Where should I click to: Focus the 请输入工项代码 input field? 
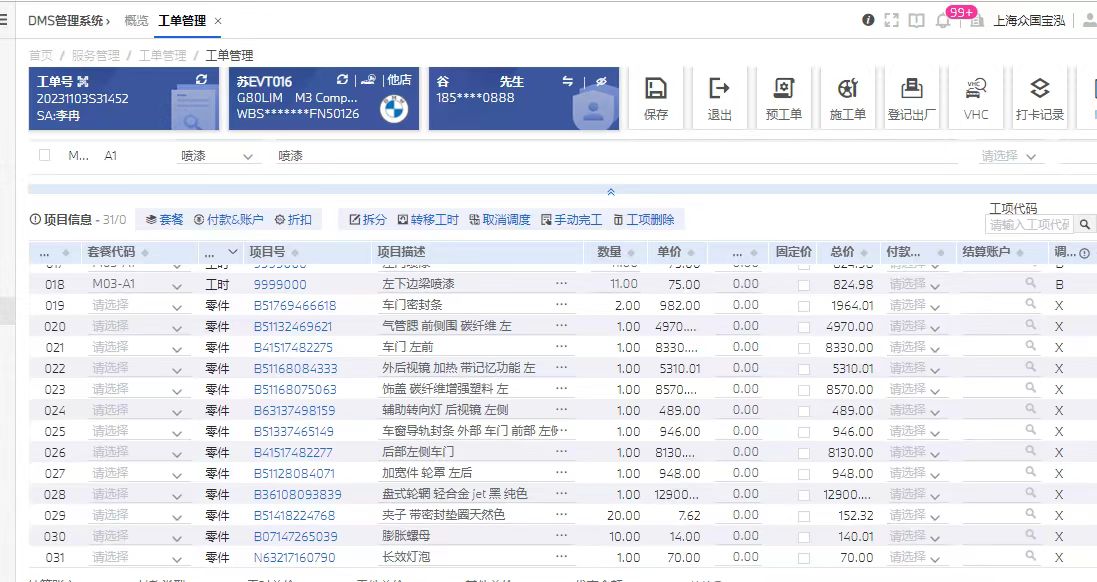(1028, 225)
